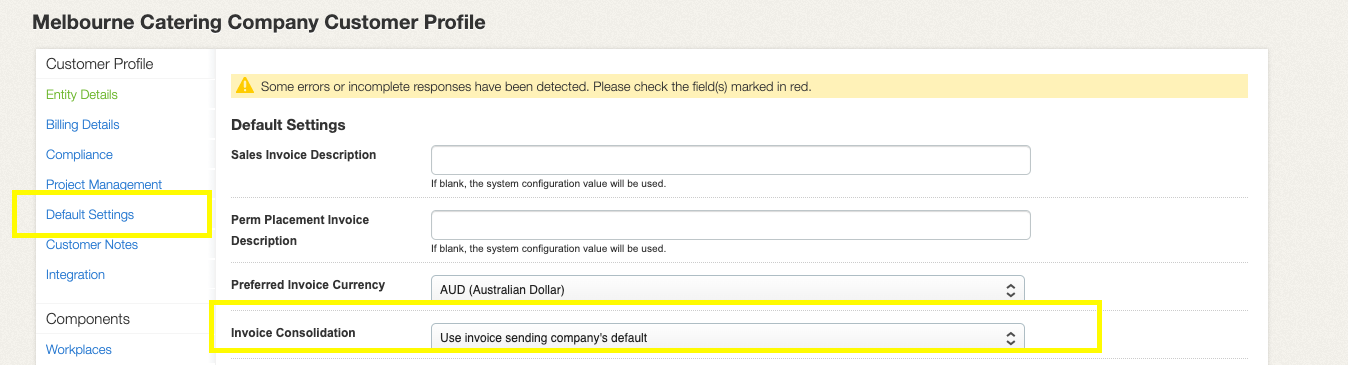The image size is (1348, 365).
Task: Expand the Invoice Consolidation dropdown
Action: 728,337
